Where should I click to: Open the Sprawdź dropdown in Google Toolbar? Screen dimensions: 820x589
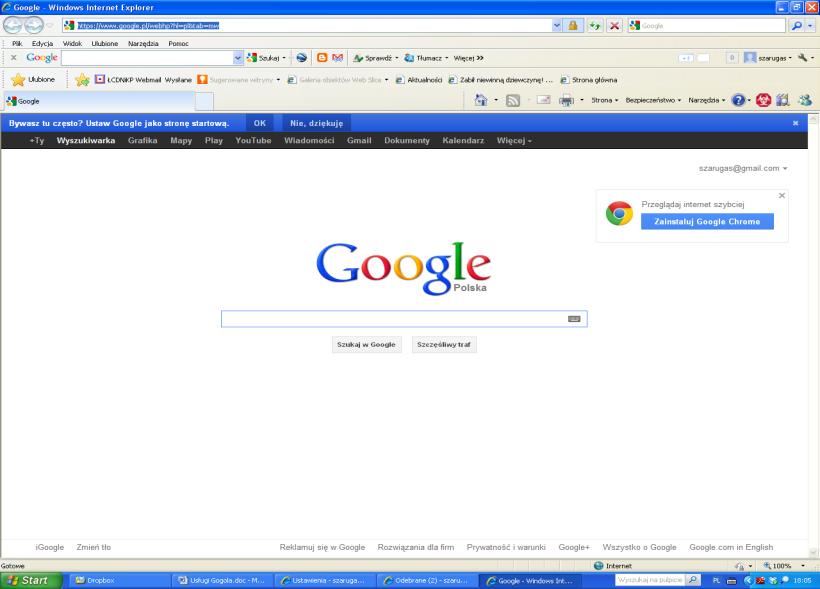coord(396,58)
